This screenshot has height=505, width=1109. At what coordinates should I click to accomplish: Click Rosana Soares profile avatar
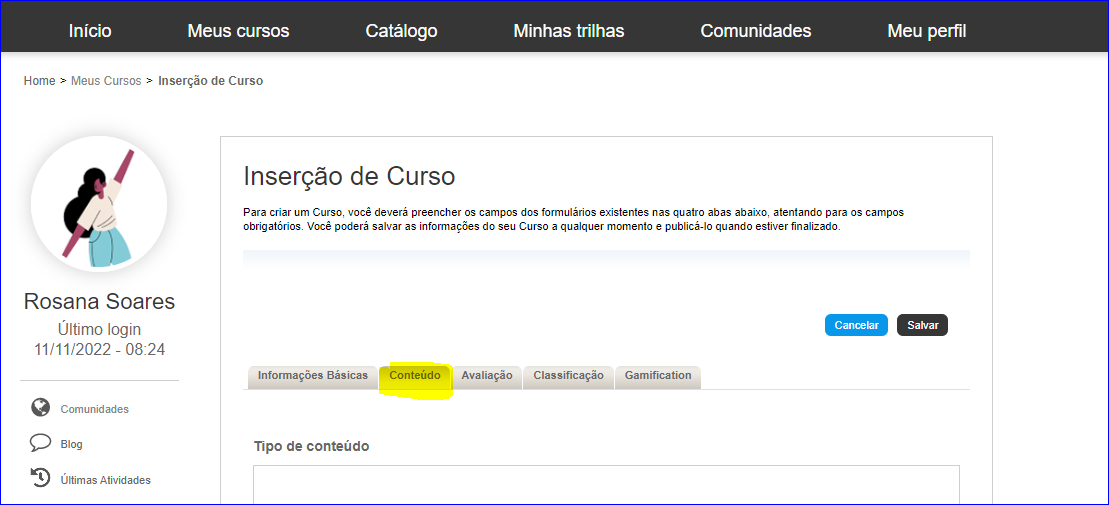pyautogui.click(x=99, y=204)
